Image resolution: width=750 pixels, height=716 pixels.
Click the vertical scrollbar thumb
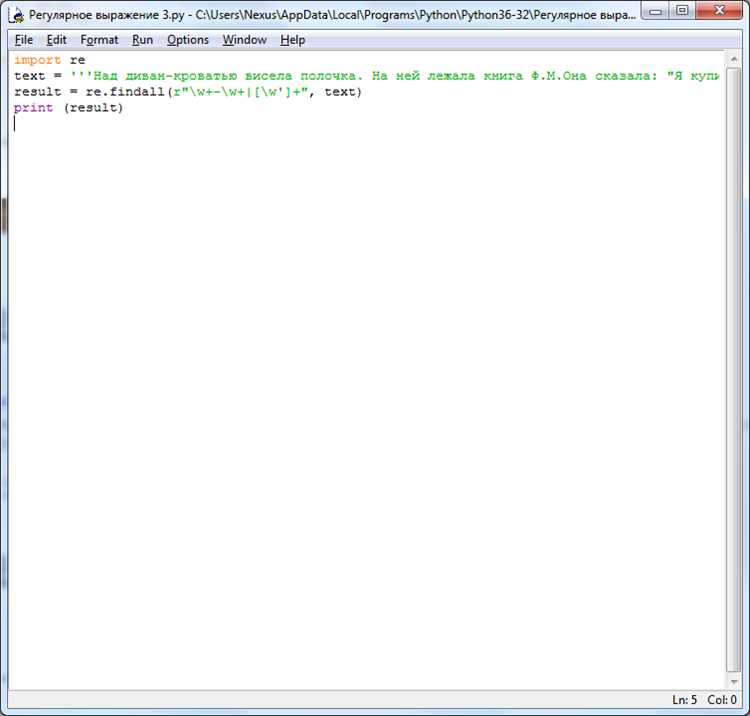coord(733,369)
